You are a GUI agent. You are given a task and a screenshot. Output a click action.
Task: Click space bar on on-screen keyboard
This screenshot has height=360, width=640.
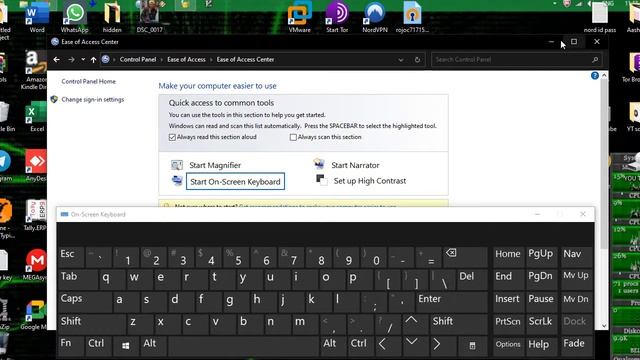[243, 346]
